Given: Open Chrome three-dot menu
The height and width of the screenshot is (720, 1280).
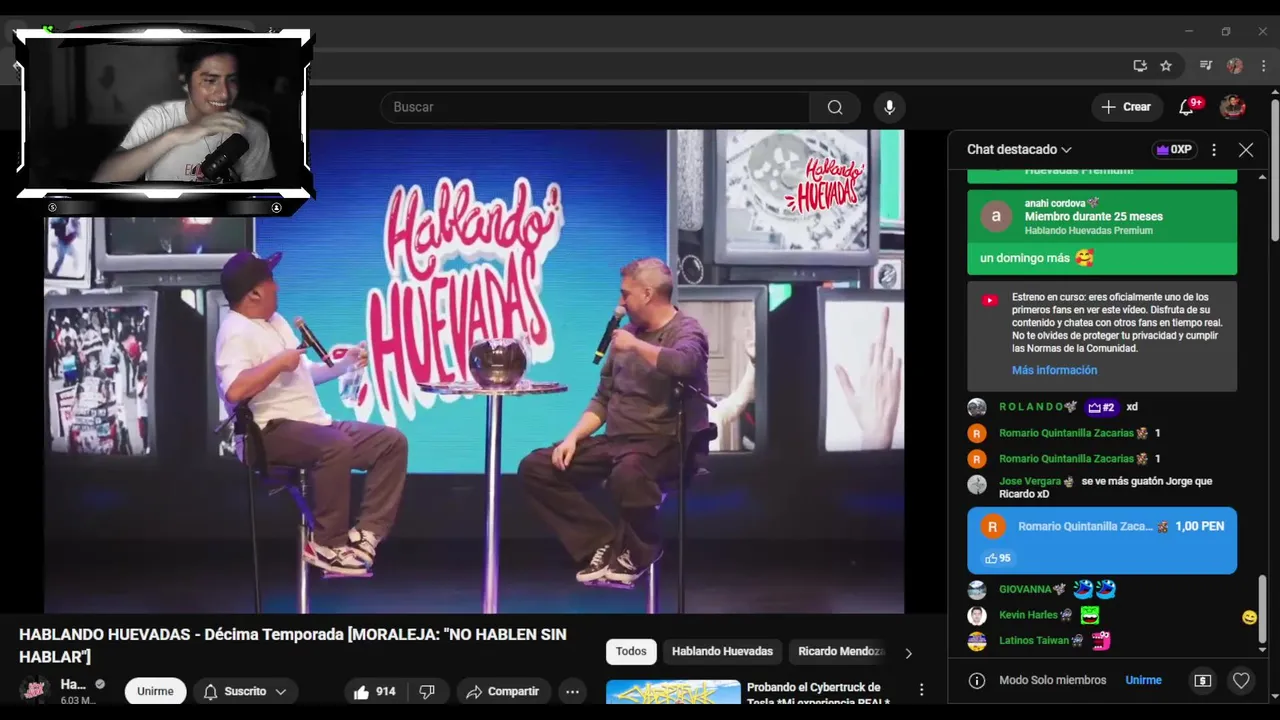Looking at the screenshot, I should click(x=1263, y=65).
